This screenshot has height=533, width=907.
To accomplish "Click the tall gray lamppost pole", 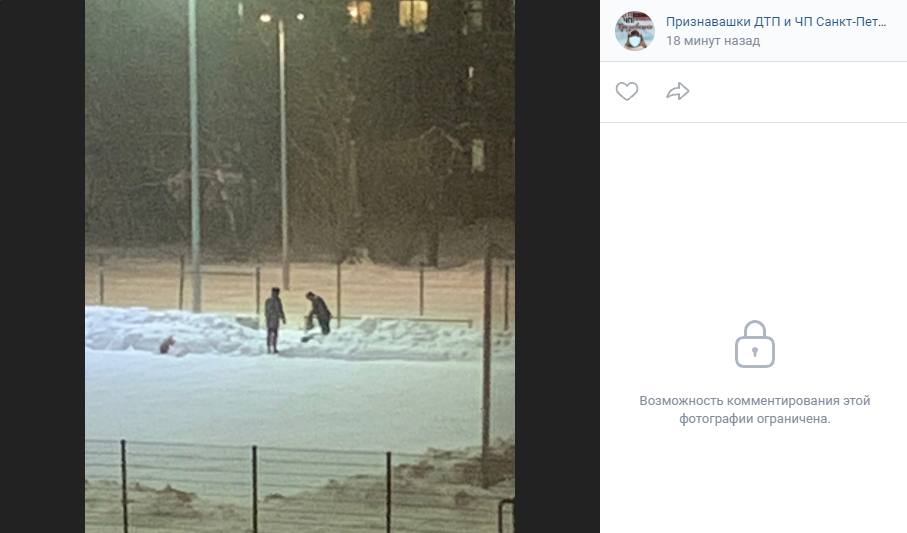I will click(x=194, y=156).
